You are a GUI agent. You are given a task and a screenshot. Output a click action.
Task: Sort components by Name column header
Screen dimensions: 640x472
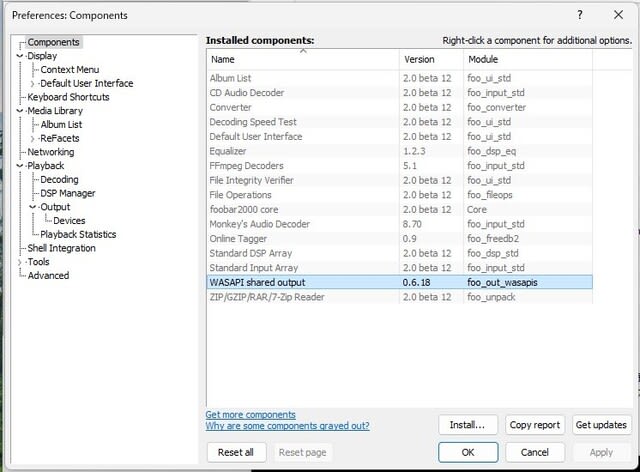point(303,60)
